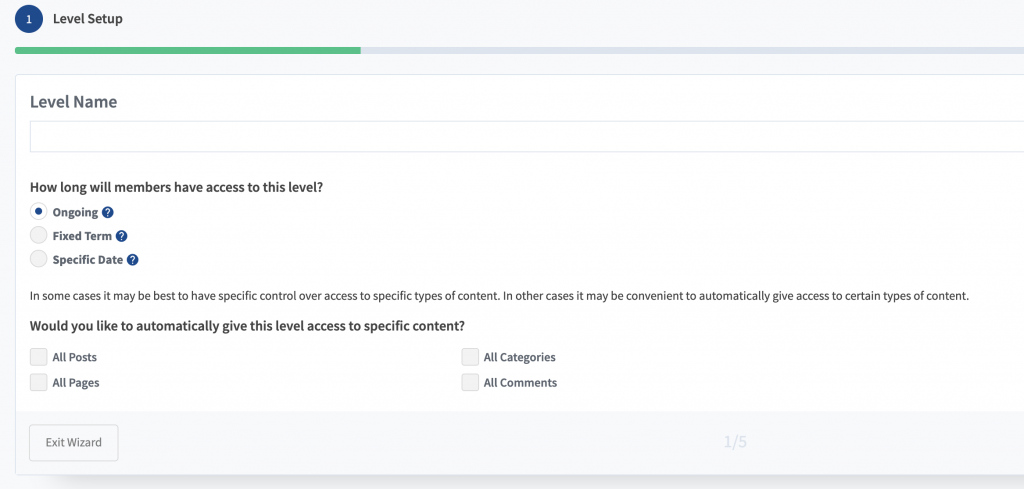Image resolution: width=1024 pixels, height=489 pixels.
Task: Click the All Categories label text
Action: pyautogui.click(x=520, y=358)
